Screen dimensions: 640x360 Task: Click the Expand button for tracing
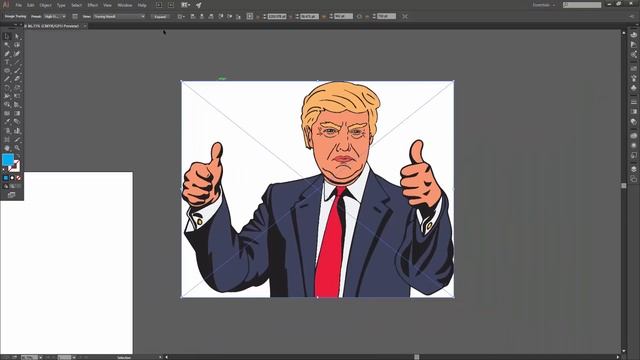click(160, 16)
